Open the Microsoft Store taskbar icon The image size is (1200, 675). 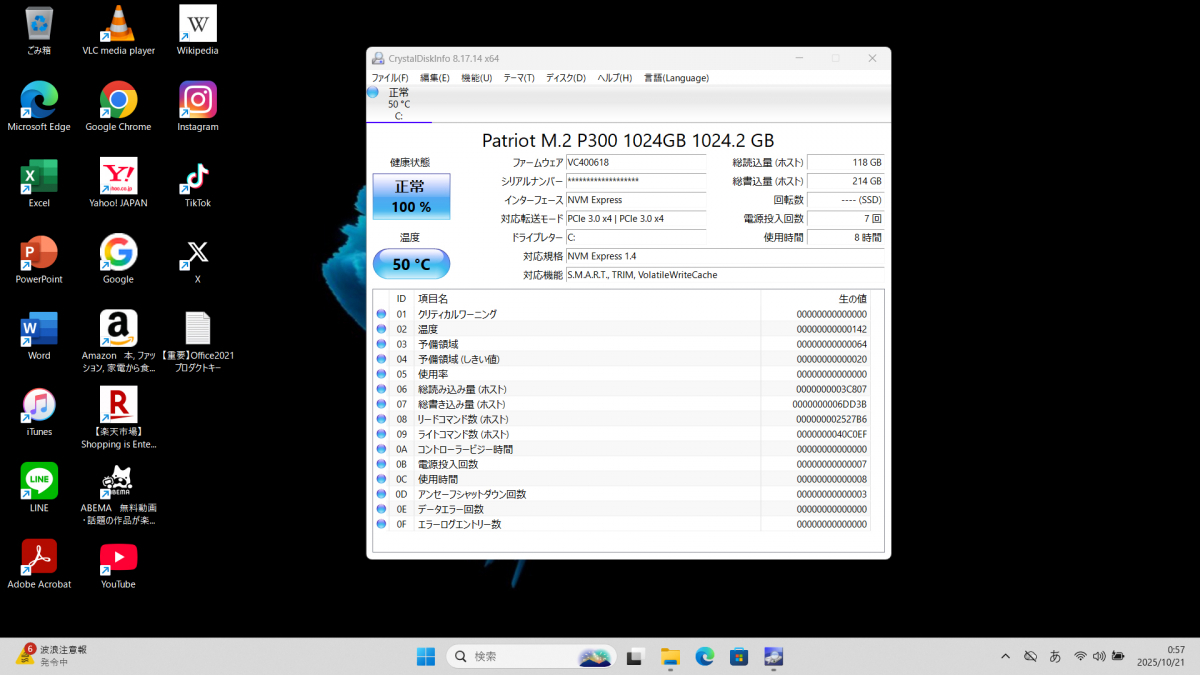coord(739,657)
